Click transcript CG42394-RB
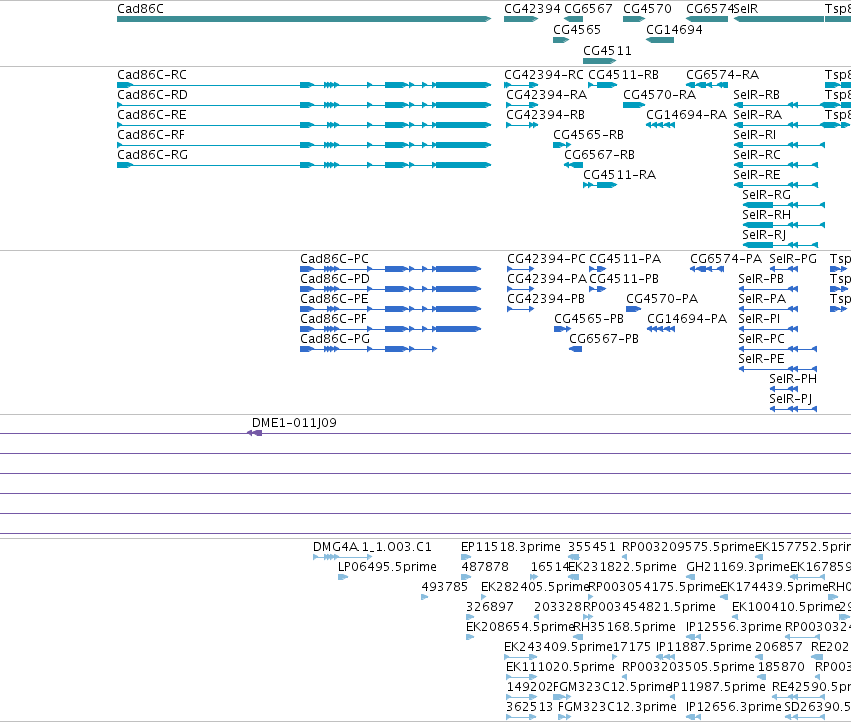This screenshot has height=722, width=851. [522, 125]
